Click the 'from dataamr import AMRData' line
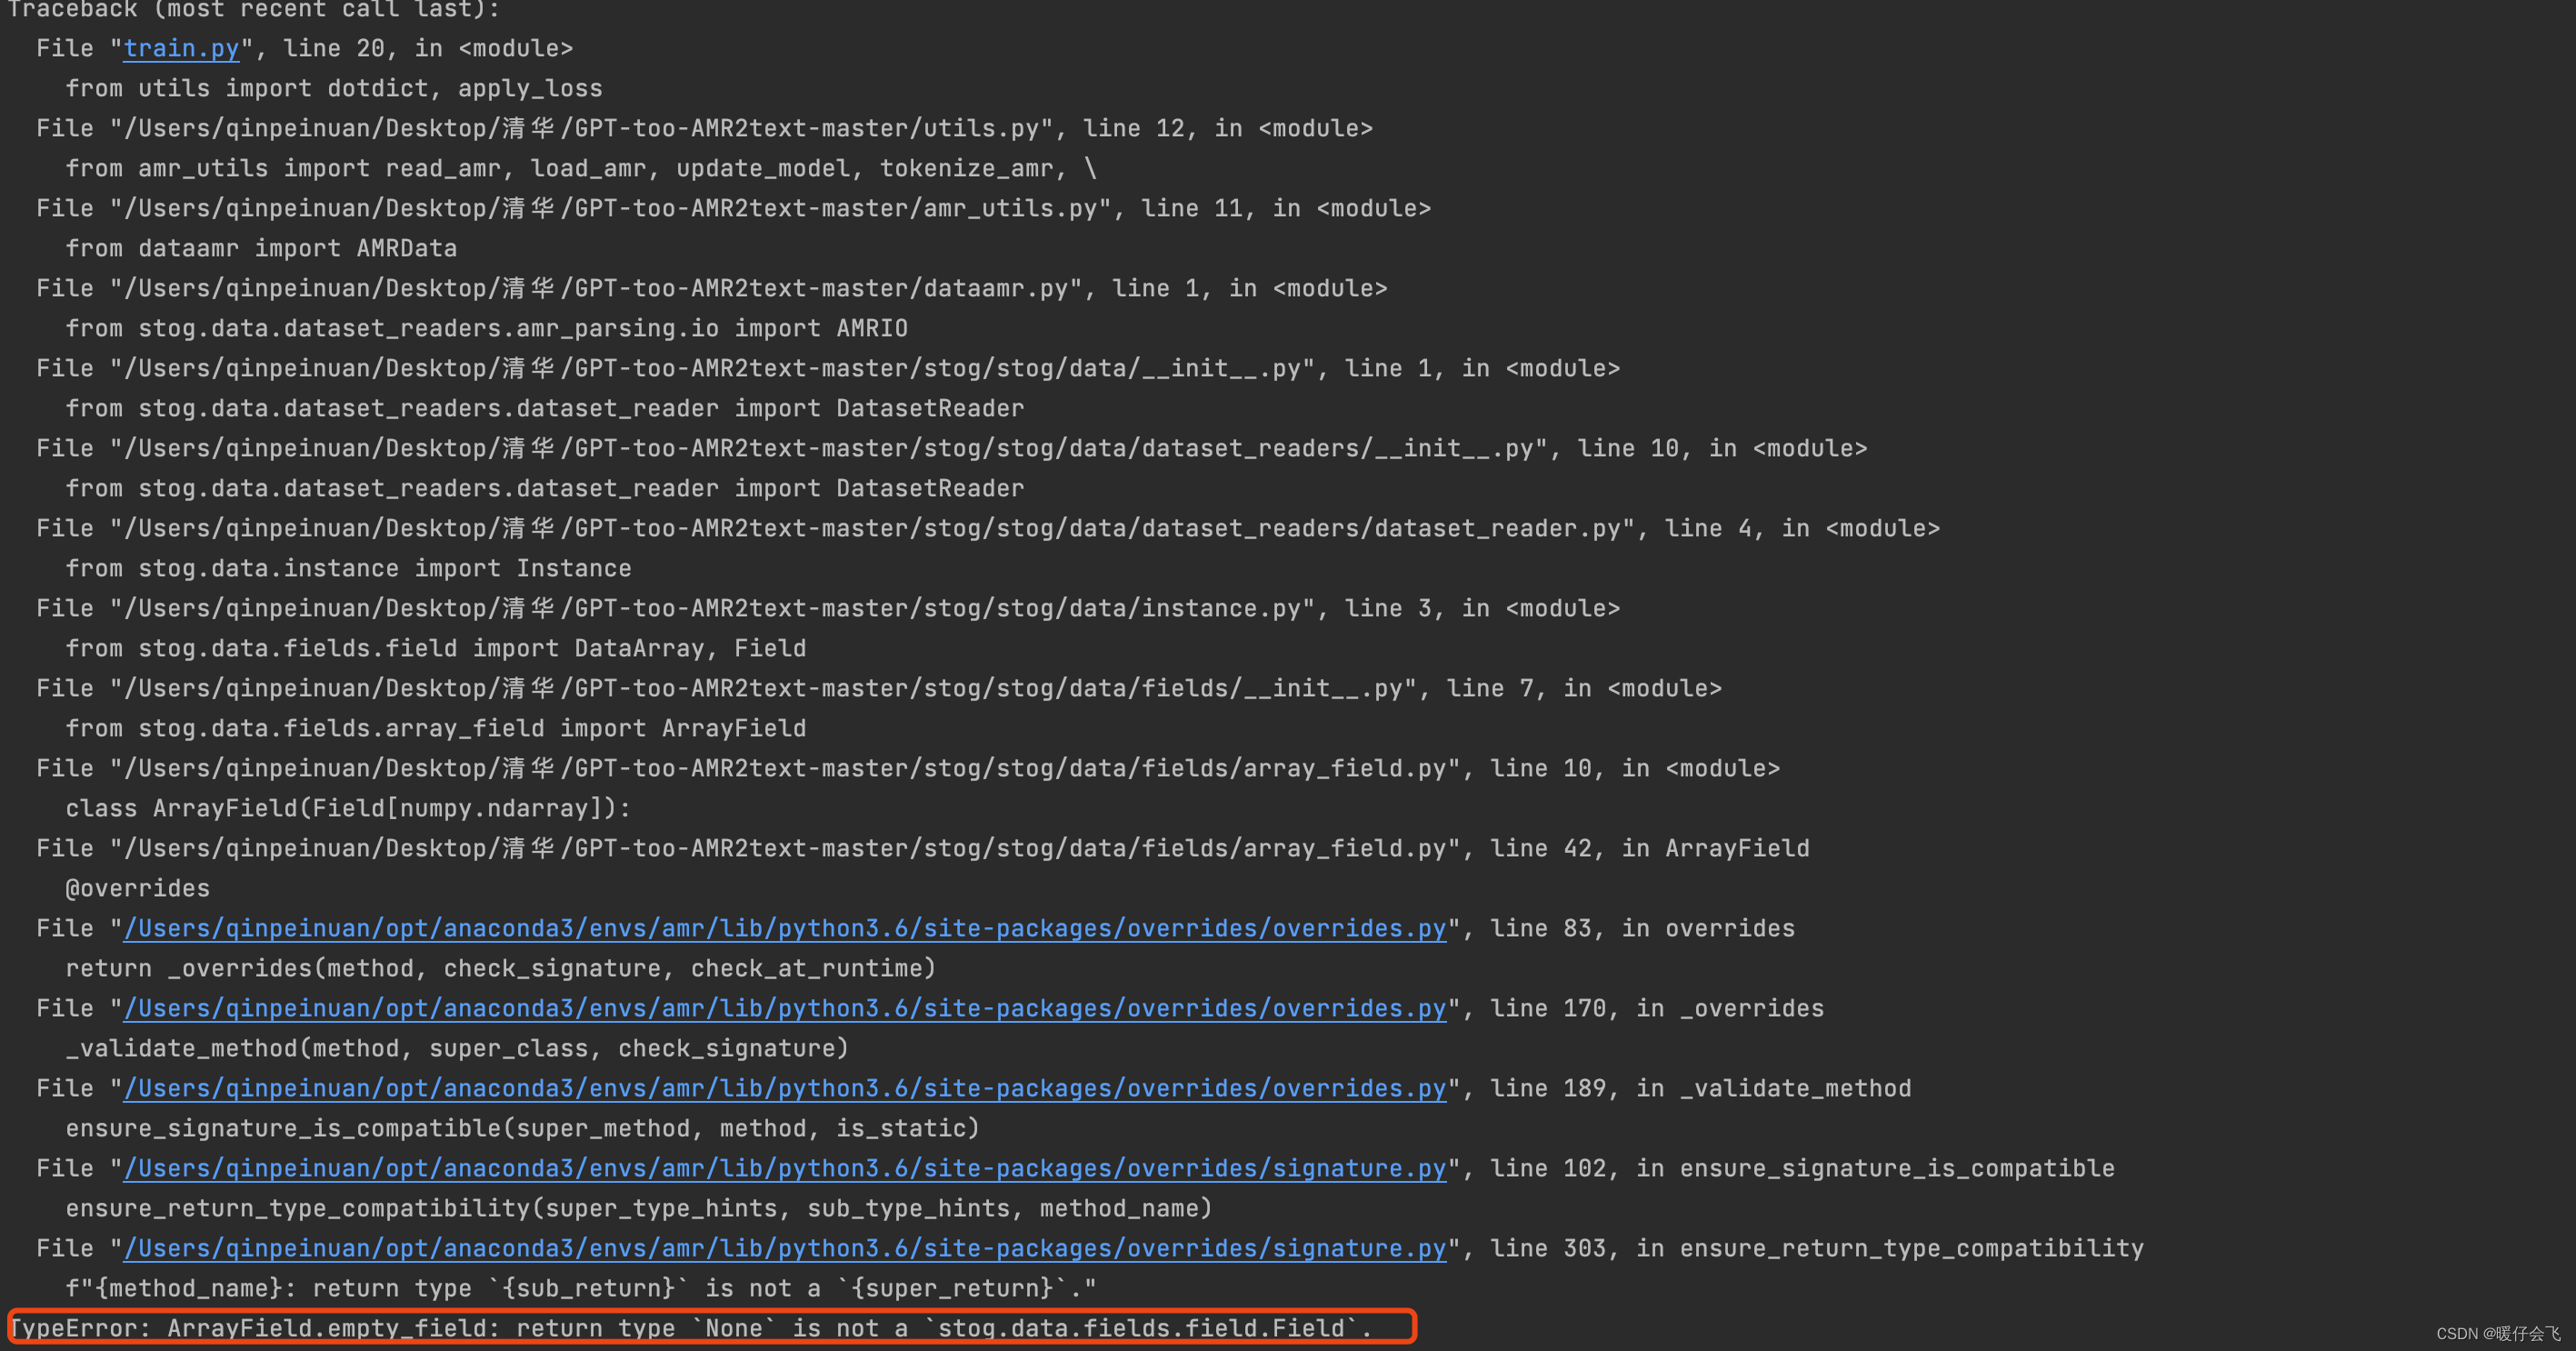The height and width of the screenshot is (1351, 2576). tap(261, 248)
